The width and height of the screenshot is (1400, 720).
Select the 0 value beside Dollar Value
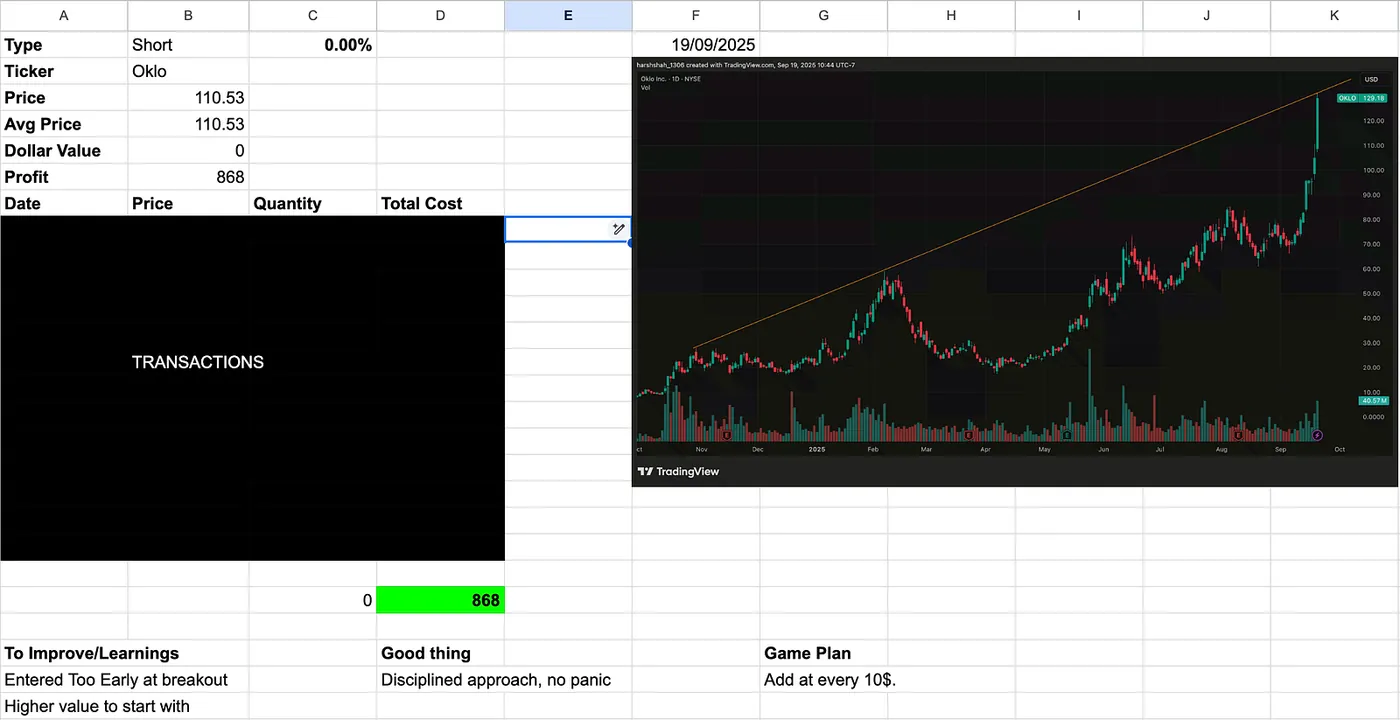click(189, 151)
